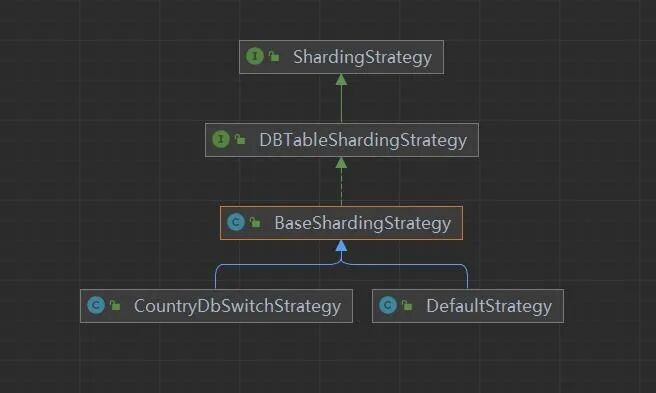Click the ShardingStrategy name text
Image resolution: width=656 pixels, height=393 pixels.
point(362,57)
